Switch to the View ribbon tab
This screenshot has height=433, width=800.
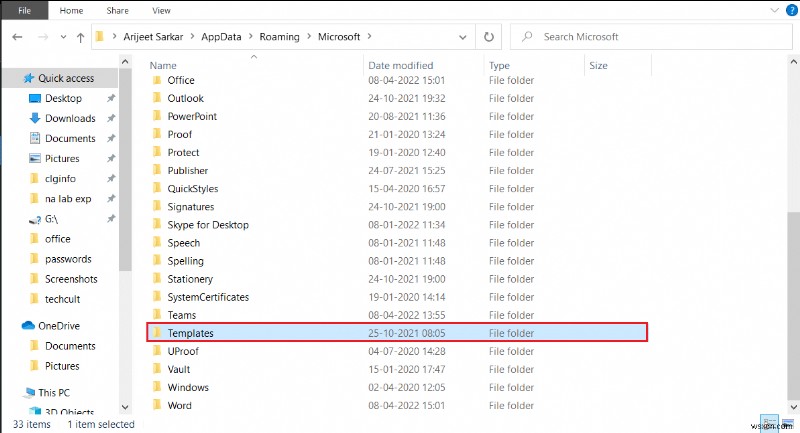[x=161, y=10]
